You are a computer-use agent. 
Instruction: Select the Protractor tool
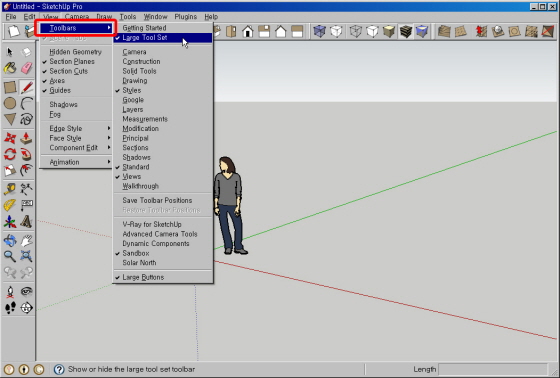pos(10,205)
